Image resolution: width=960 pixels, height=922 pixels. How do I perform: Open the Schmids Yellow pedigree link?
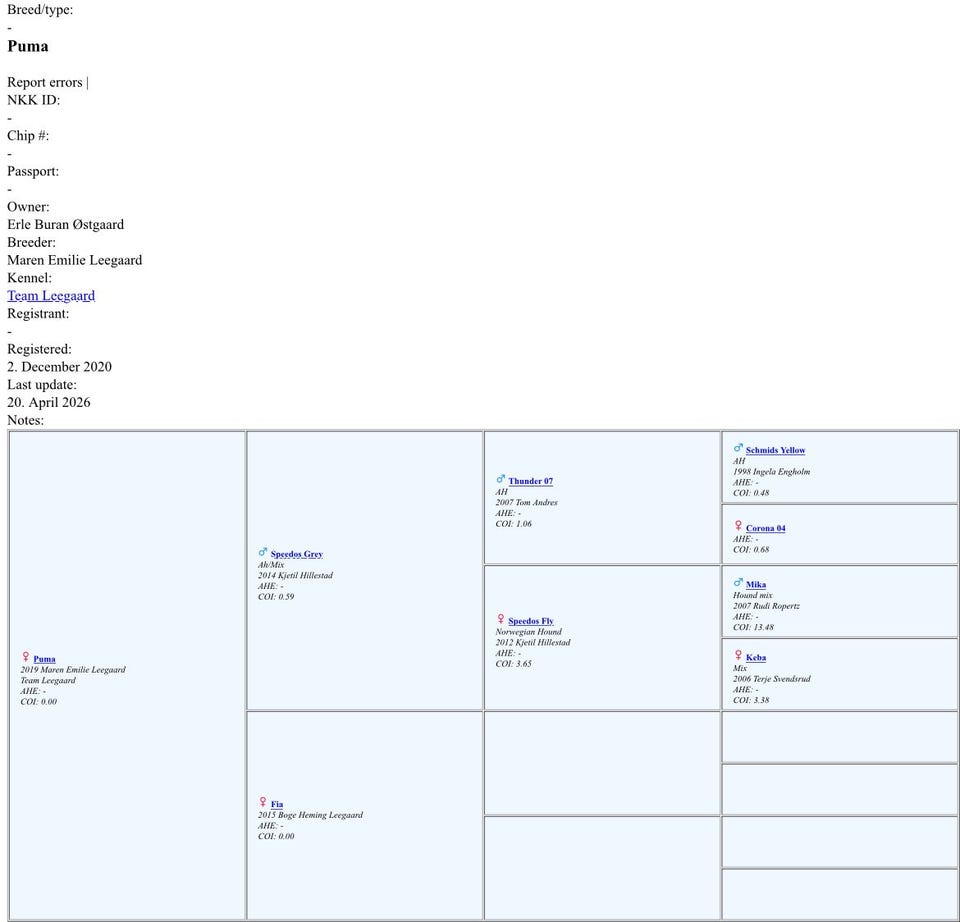point(775,450)
